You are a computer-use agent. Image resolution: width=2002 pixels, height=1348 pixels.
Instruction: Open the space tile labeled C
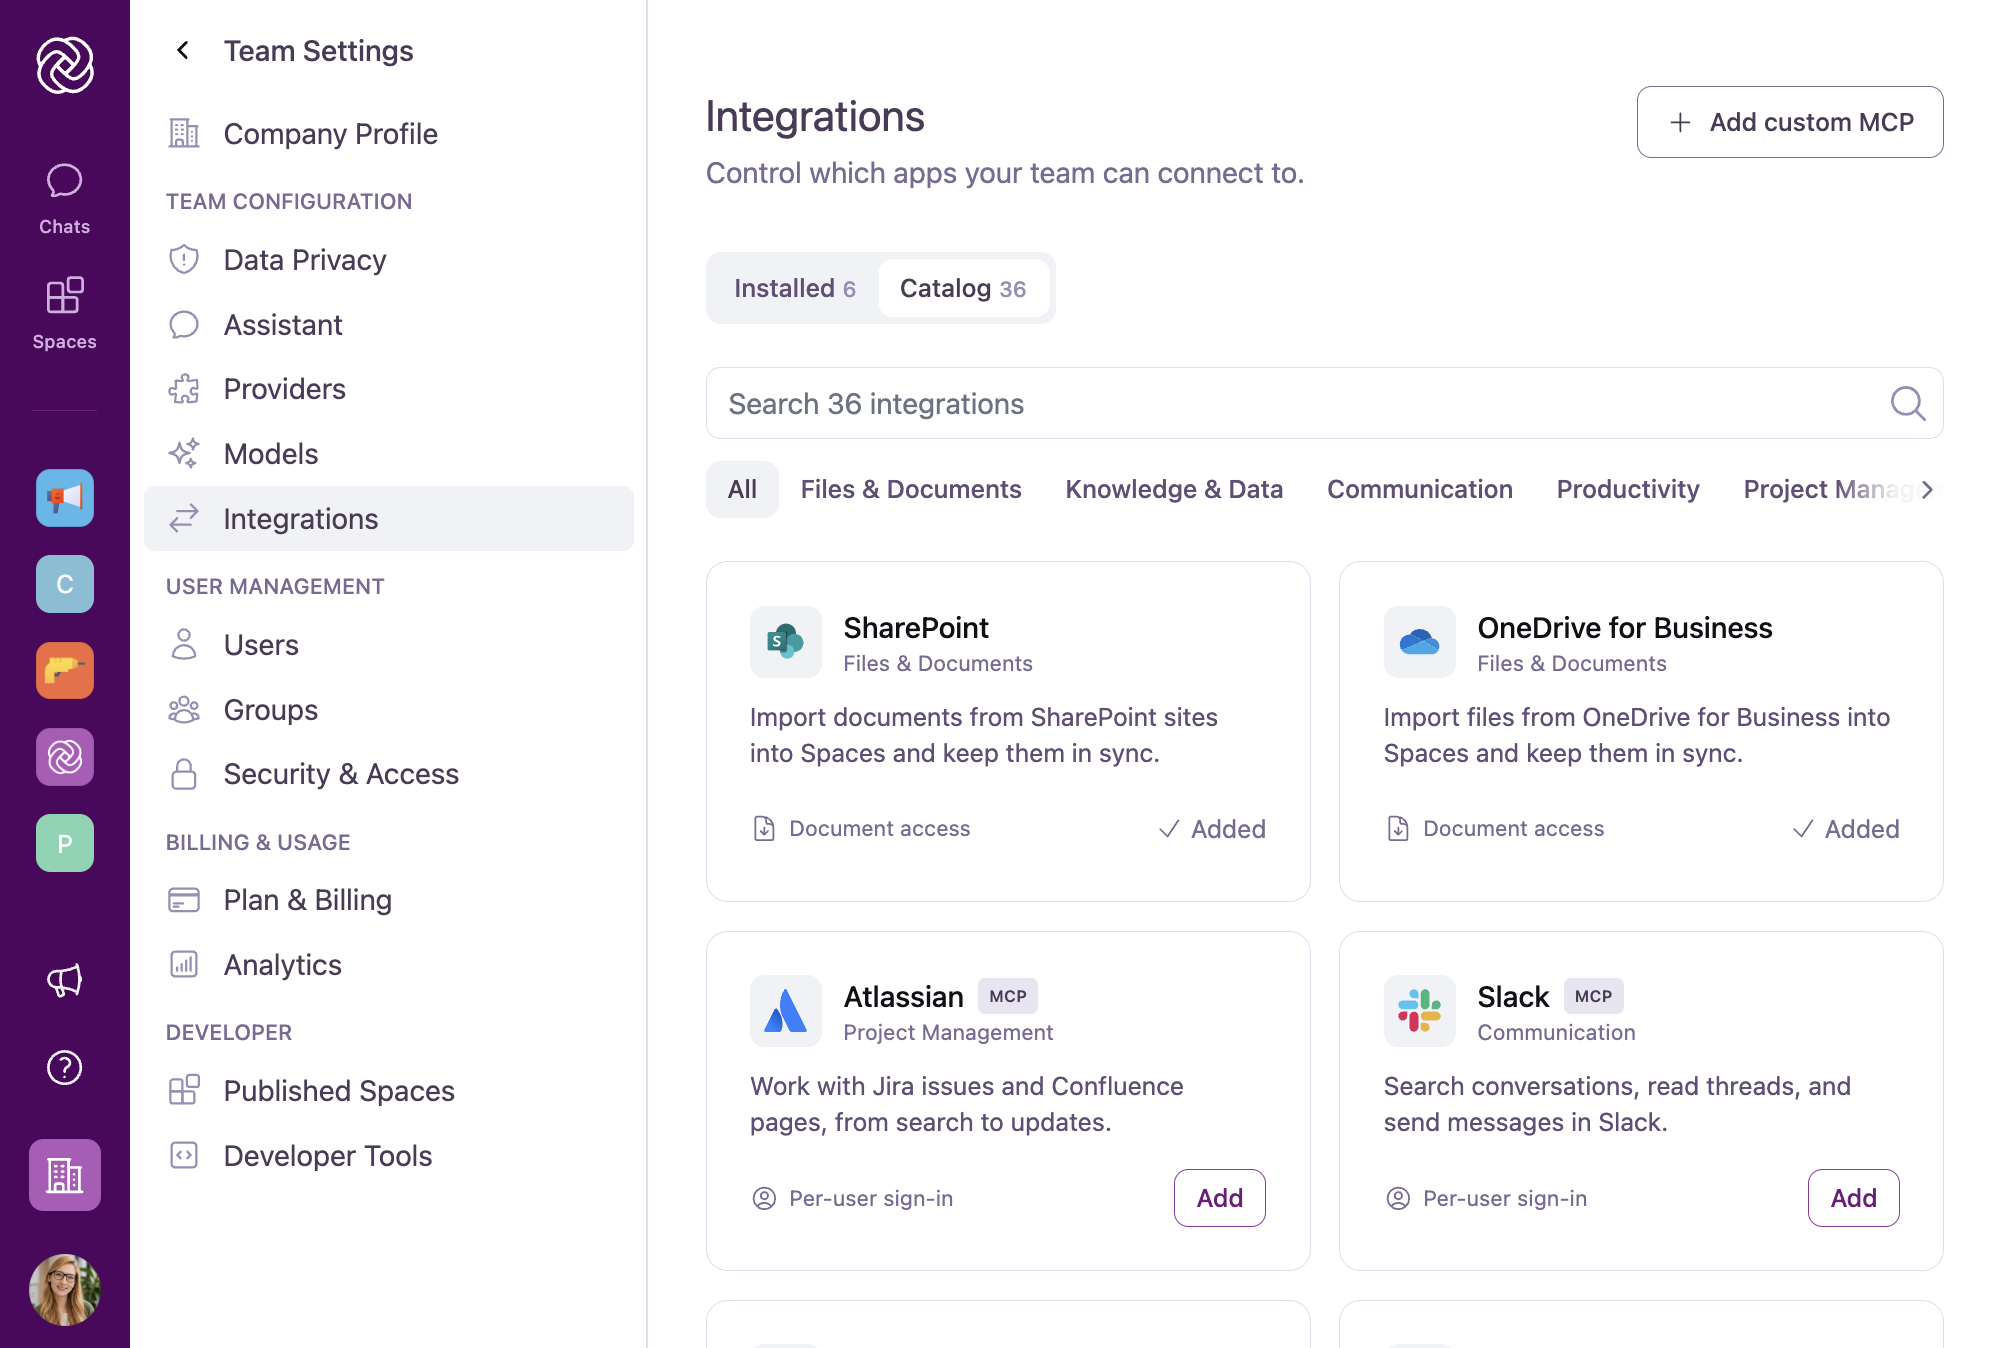click(x=65, y=584)
